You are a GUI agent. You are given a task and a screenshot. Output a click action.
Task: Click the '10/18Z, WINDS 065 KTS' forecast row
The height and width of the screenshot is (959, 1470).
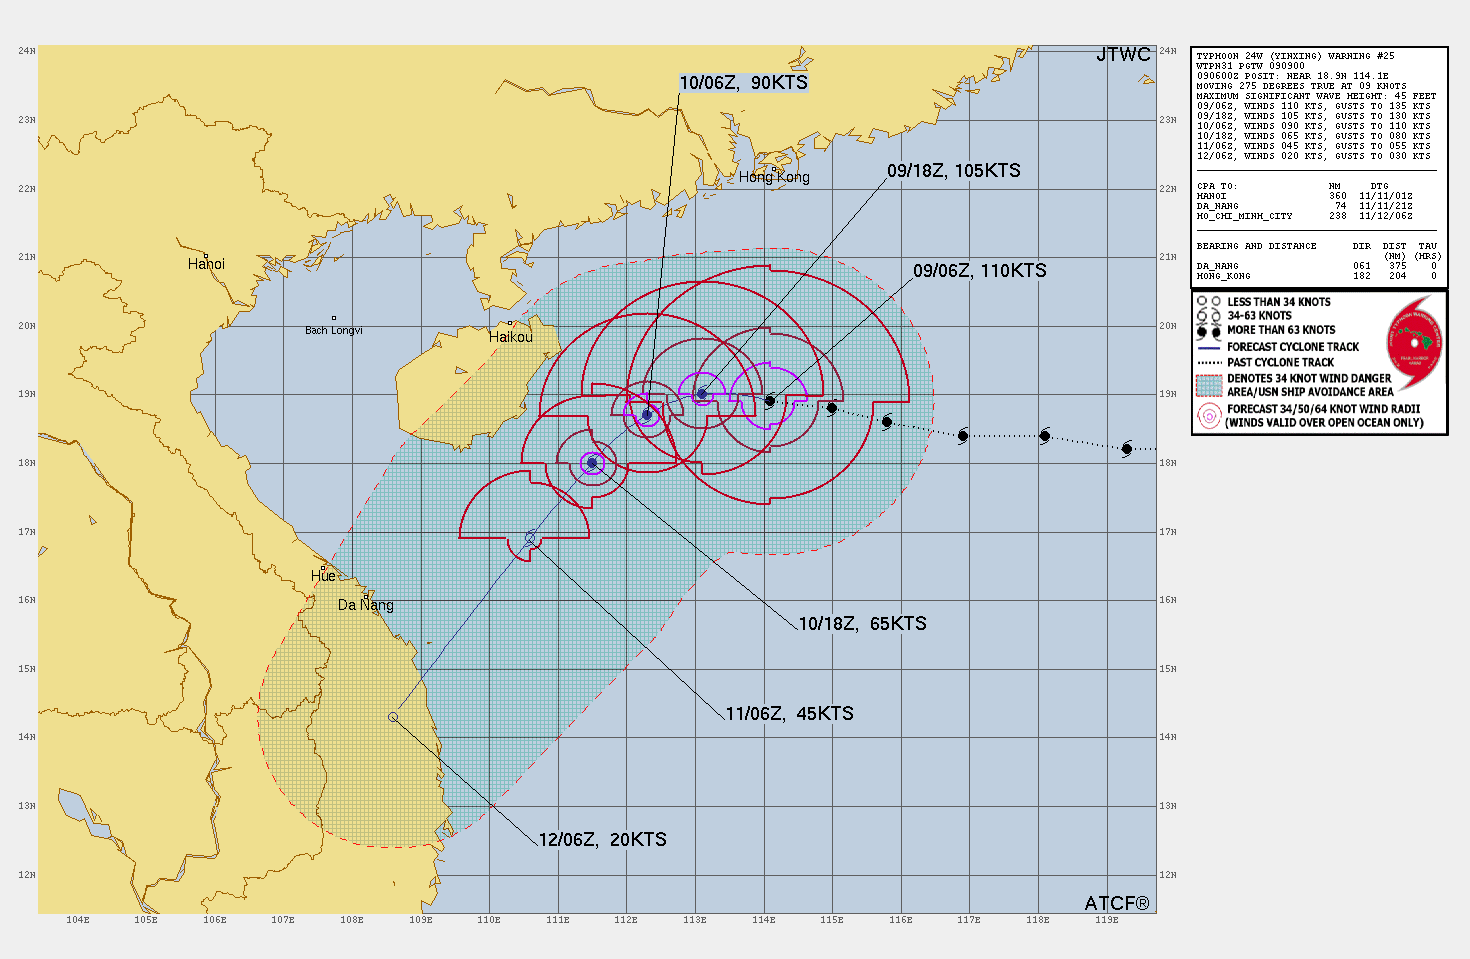[1313, 136]
